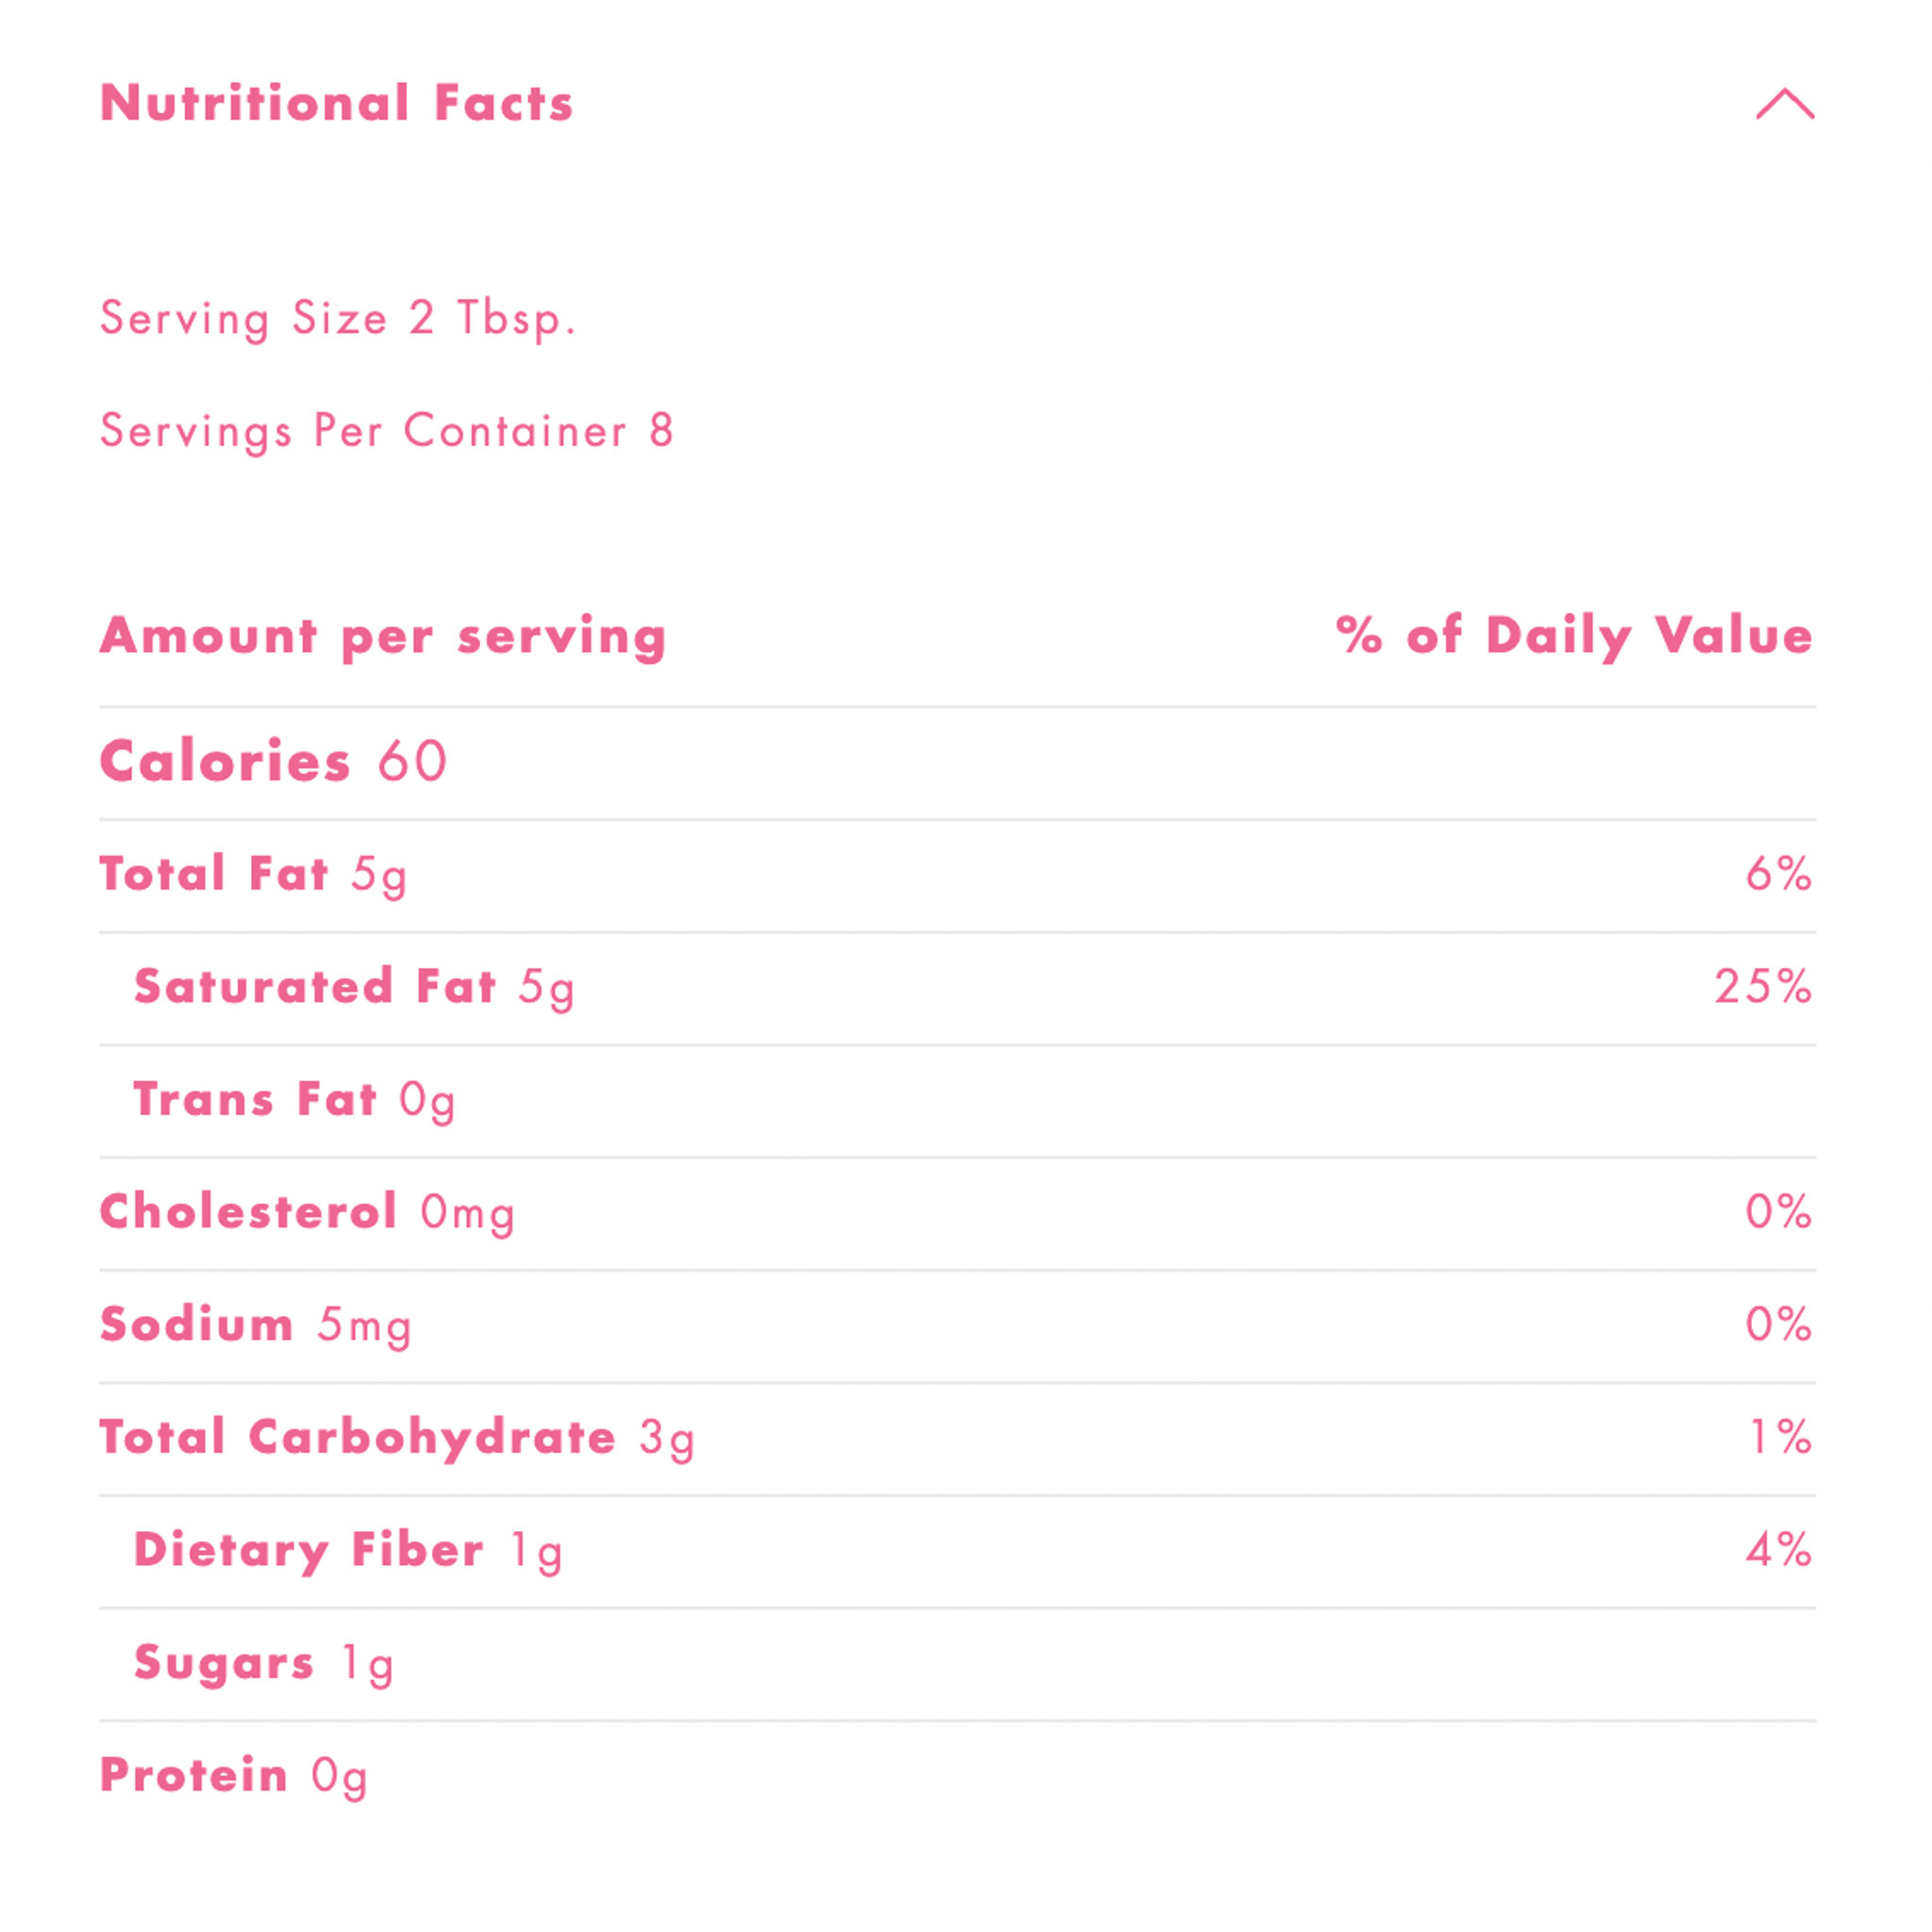The height and width of the screenshot is (1932, 1932).
Task: Click the Trans Fat 0g row
Action: [x=294, y=1100]
